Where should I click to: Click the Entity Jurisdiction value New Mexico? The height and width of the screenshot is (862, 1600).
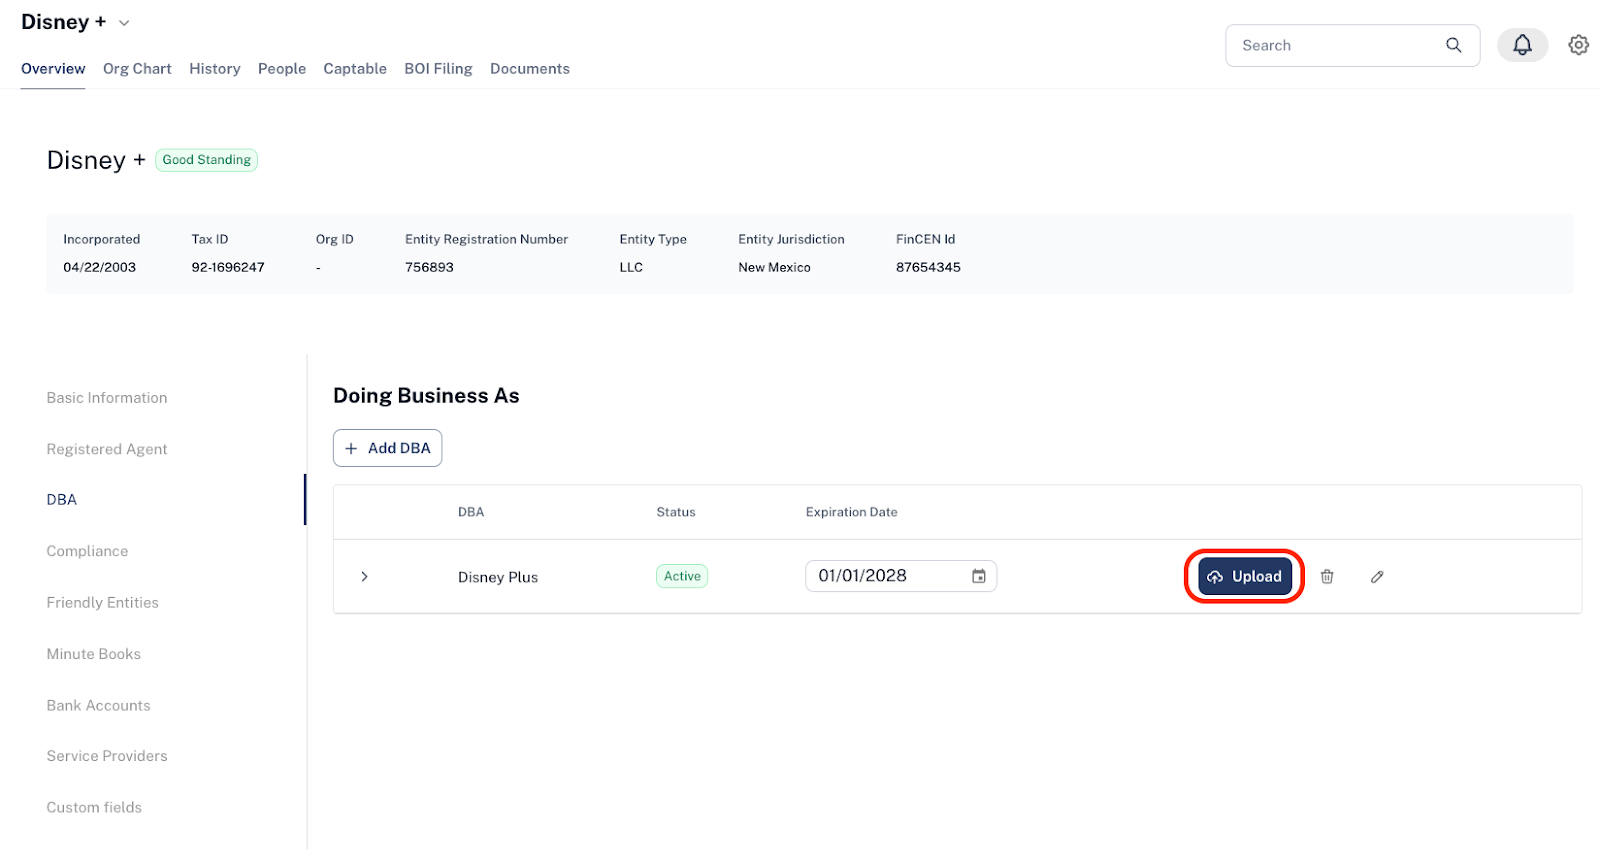coord(774,267)
